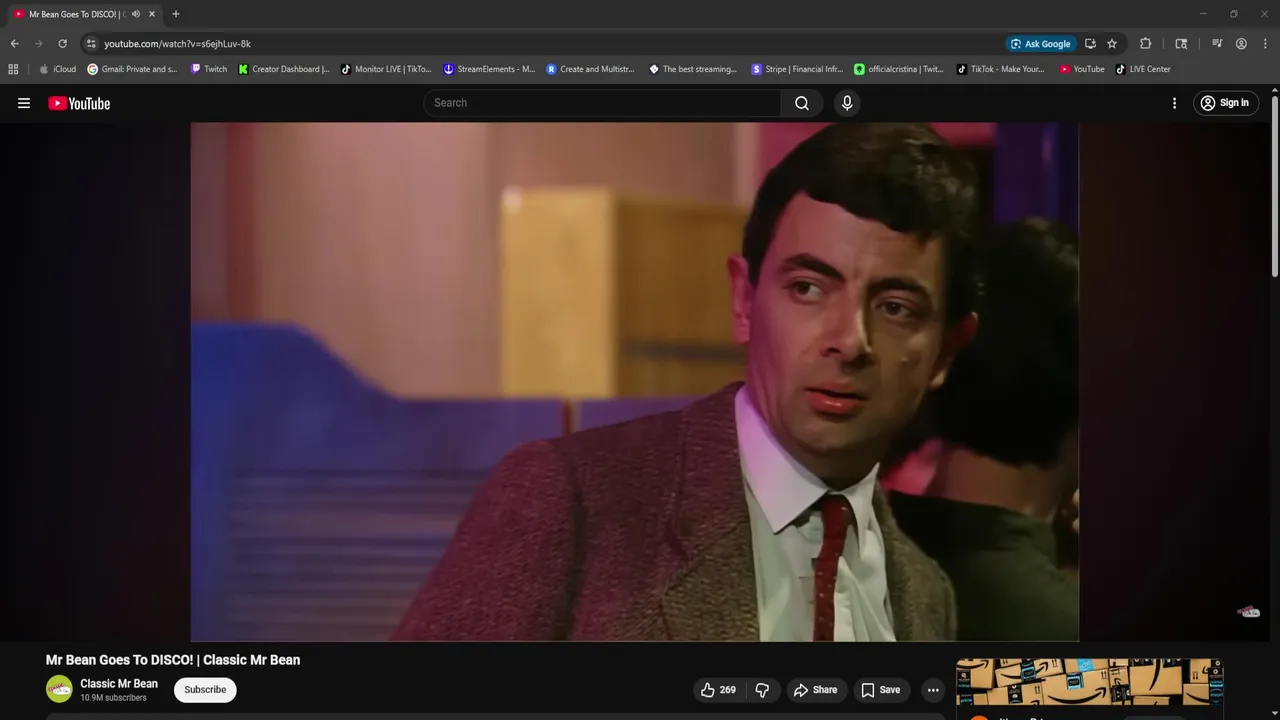Open Chrome extensions puzzle icon
The image size is (1280, 720).
[1146, 44]
